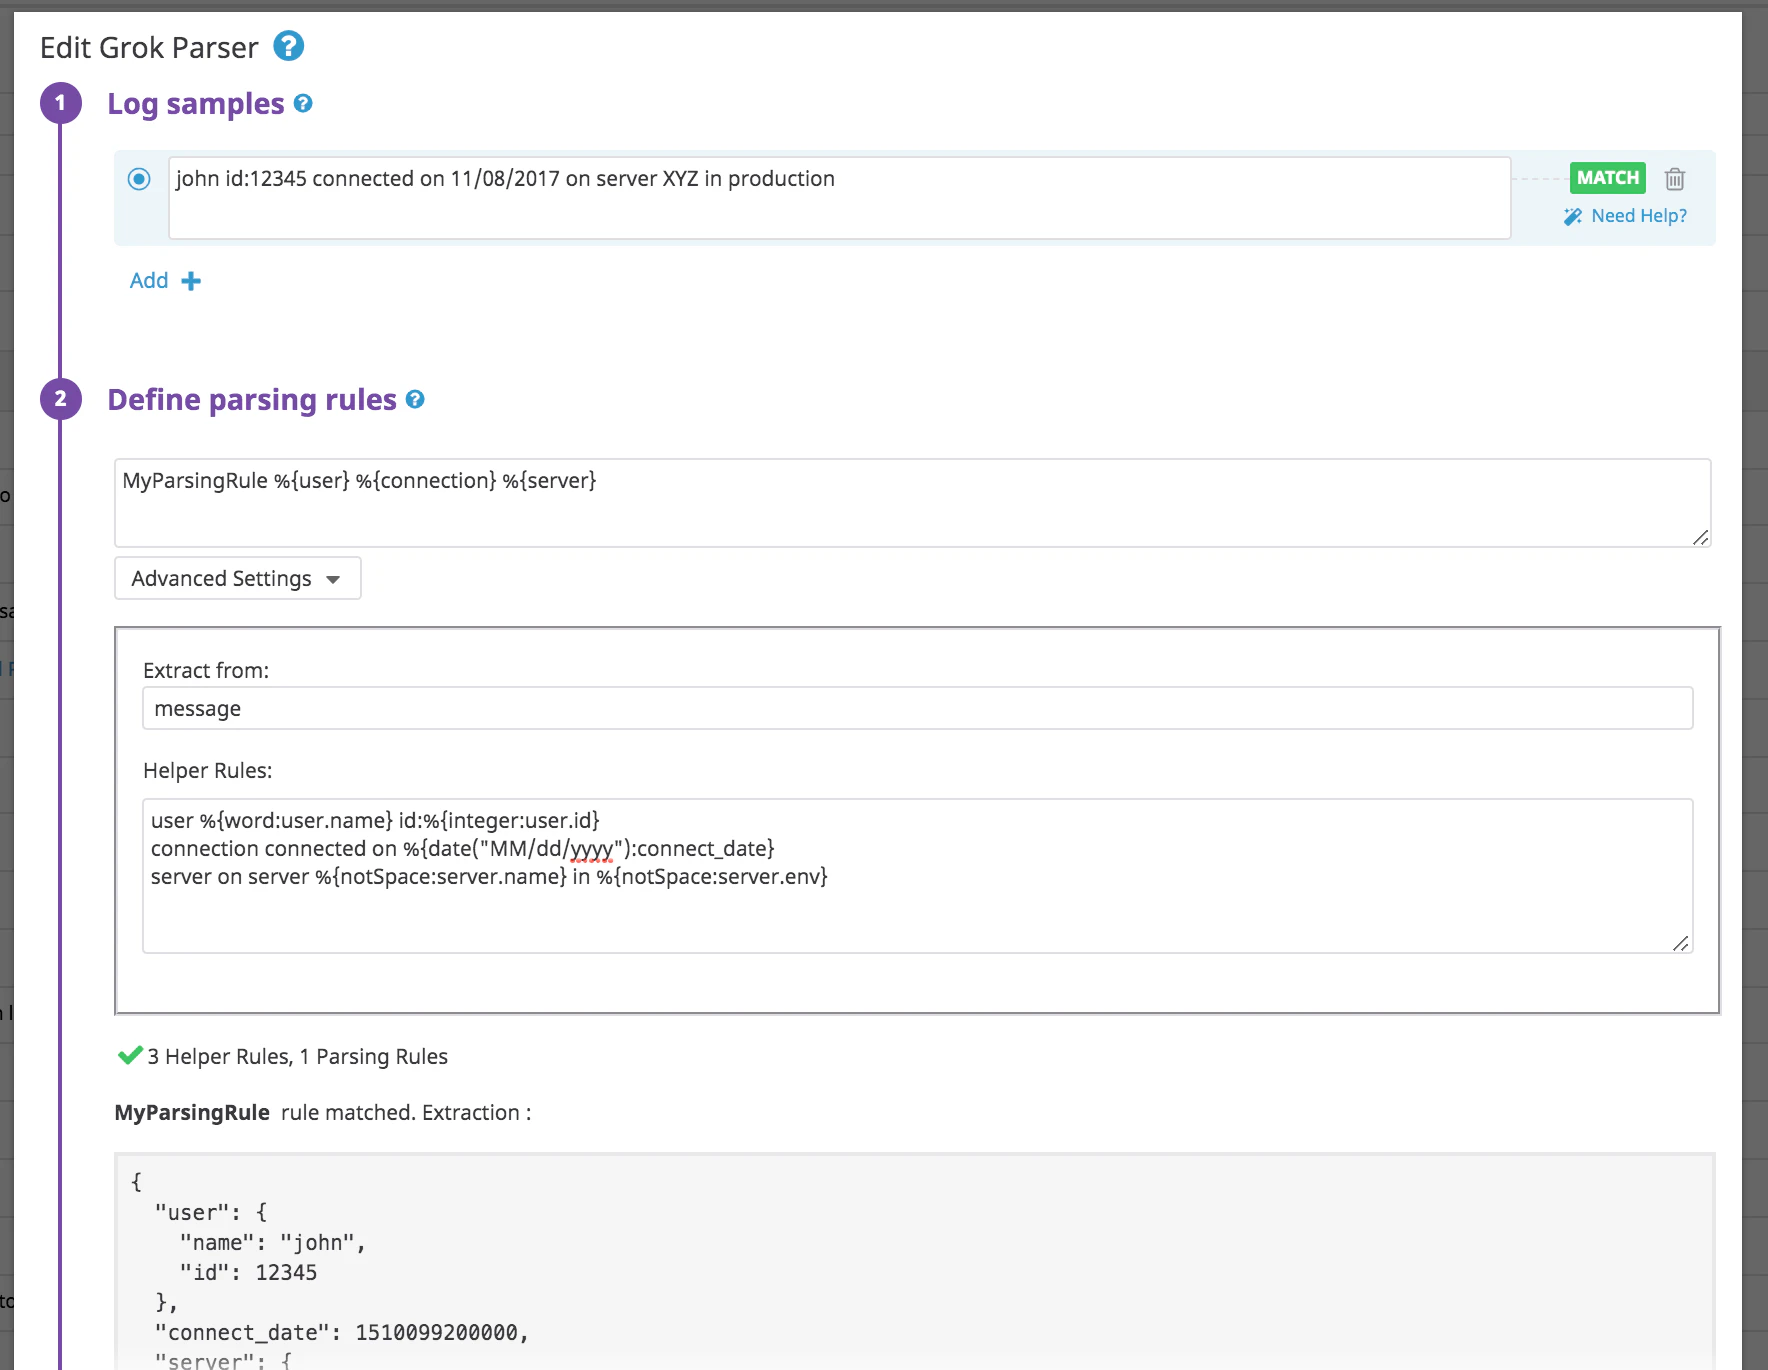
Task: Click the '3 Helper Rules, 1 Parsing Rules' status
Action: pyautogui.click(x=298, y=1057)
